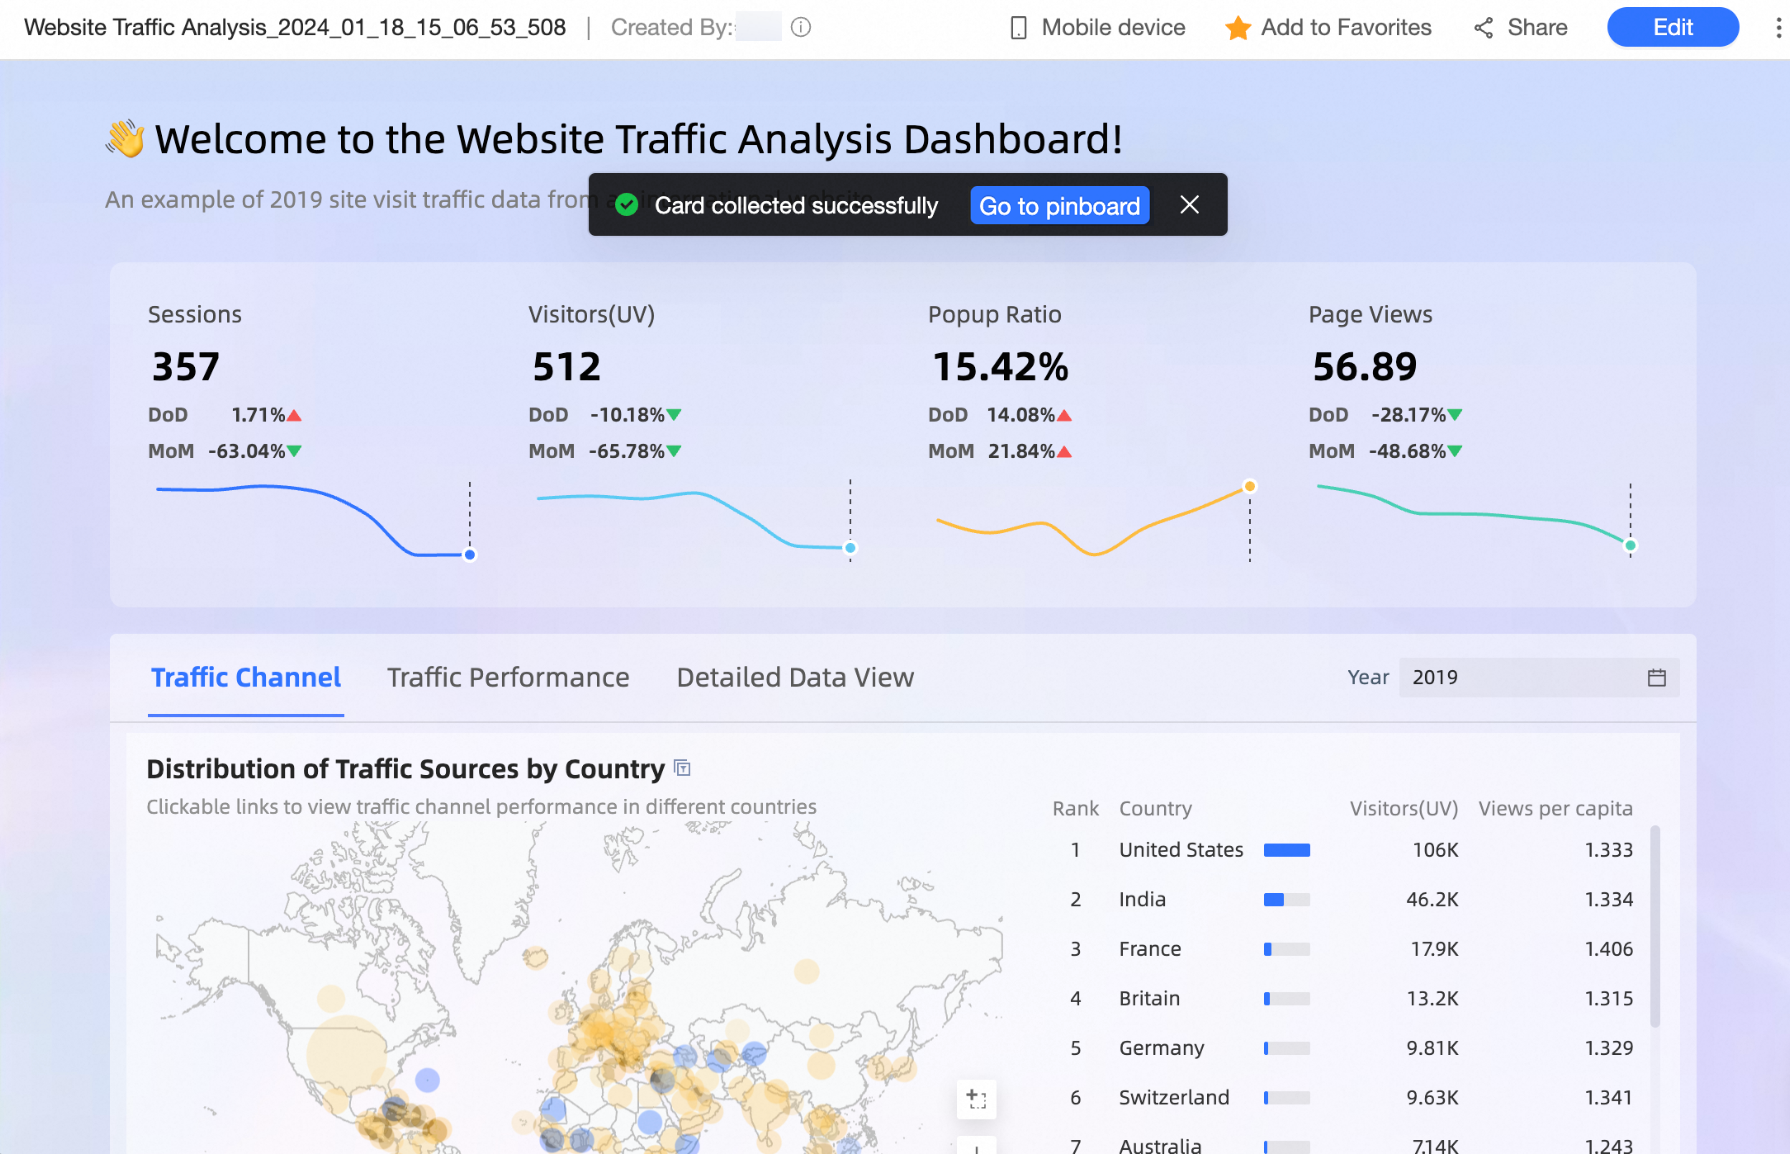The height and width of the screenshot is (1154, 1790).
Task: Click the Visitors(UV) value 512
Action: [566, 367]
